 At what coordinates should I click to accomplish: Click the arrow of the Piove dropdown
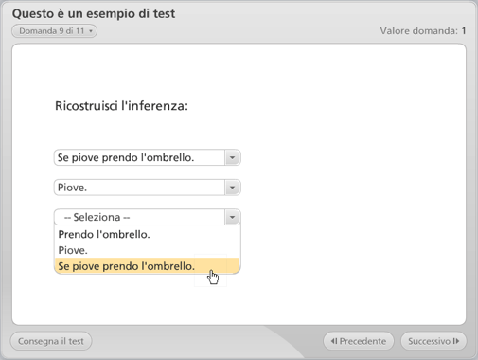click(232, 187)
